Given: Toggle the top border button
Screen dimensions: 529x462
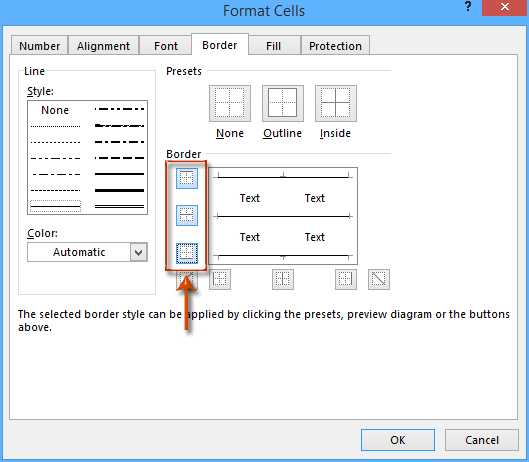Looking at the screenshot, I should click(187, 178).
